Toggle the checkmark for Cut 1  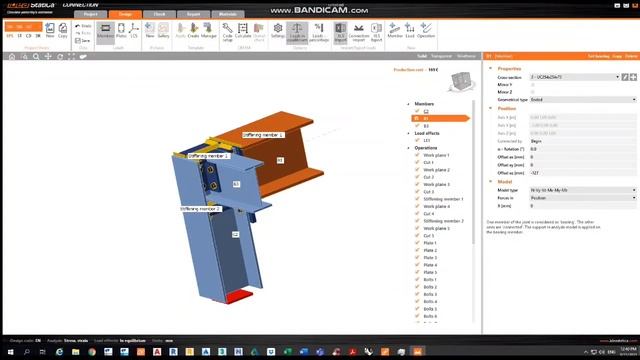tap(417, 162)
